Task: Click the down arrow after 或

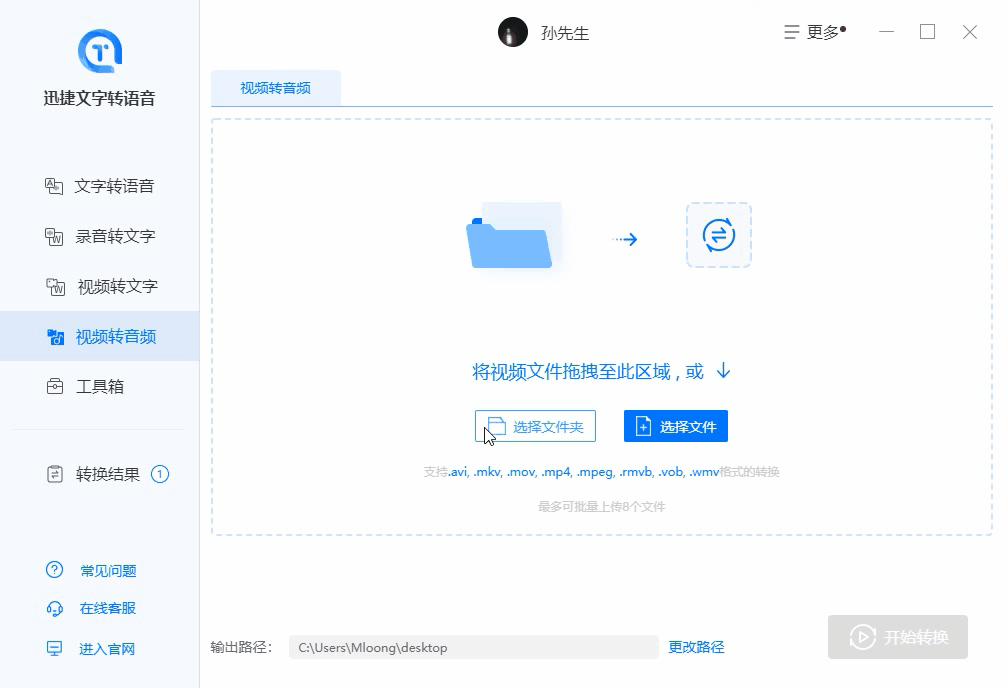Action: click(x=723, y=370)
